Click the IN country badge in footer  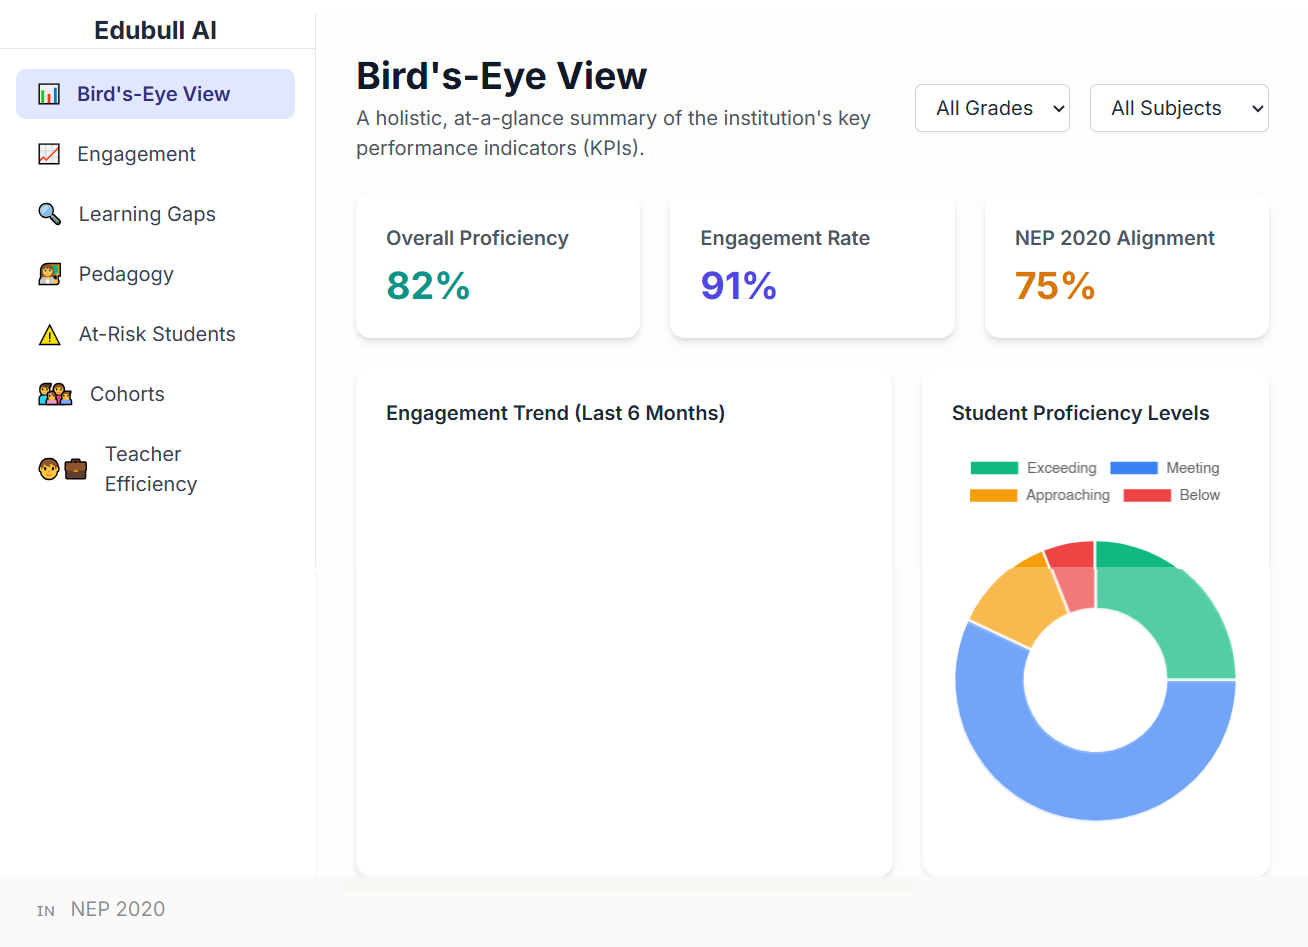tap(45, 910)
